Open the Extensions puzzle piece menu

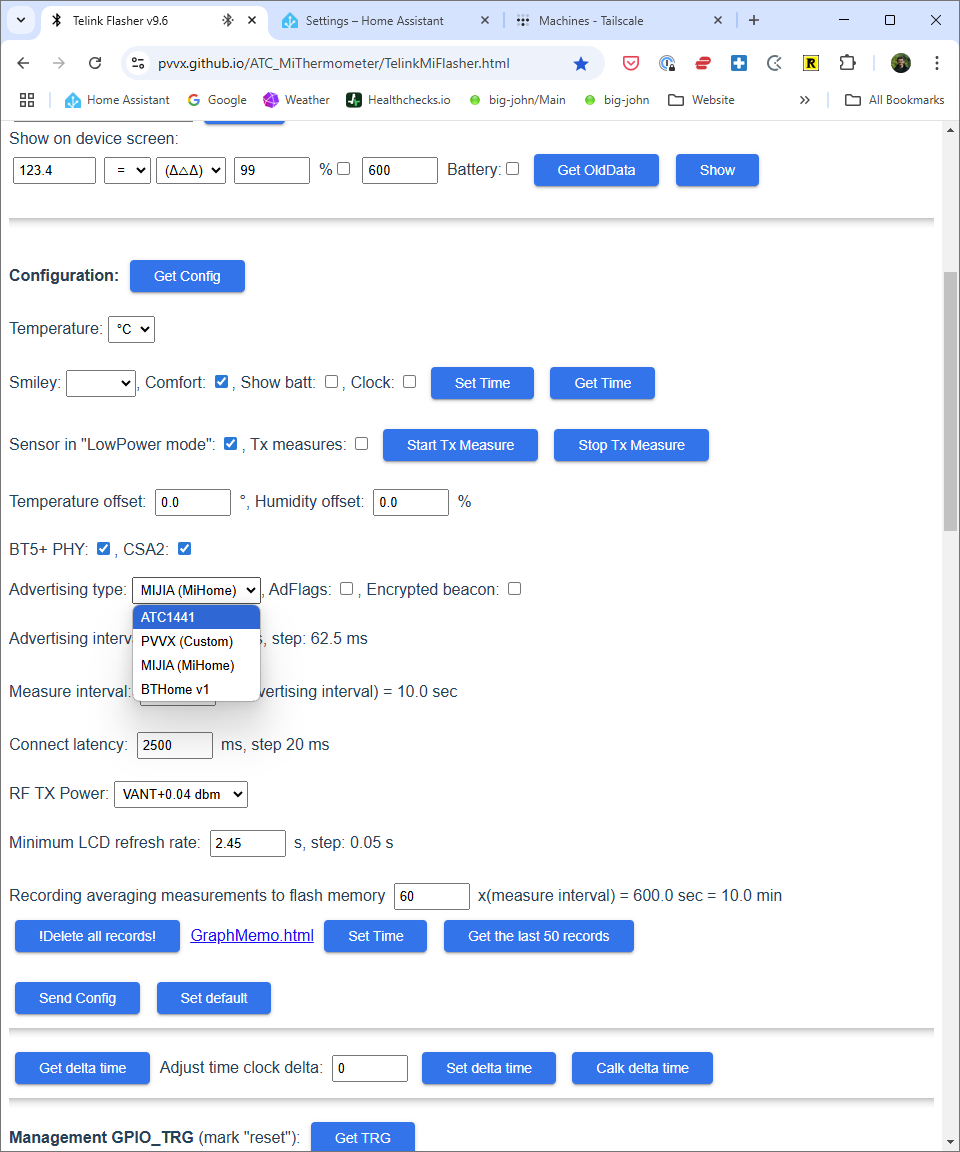847,63
